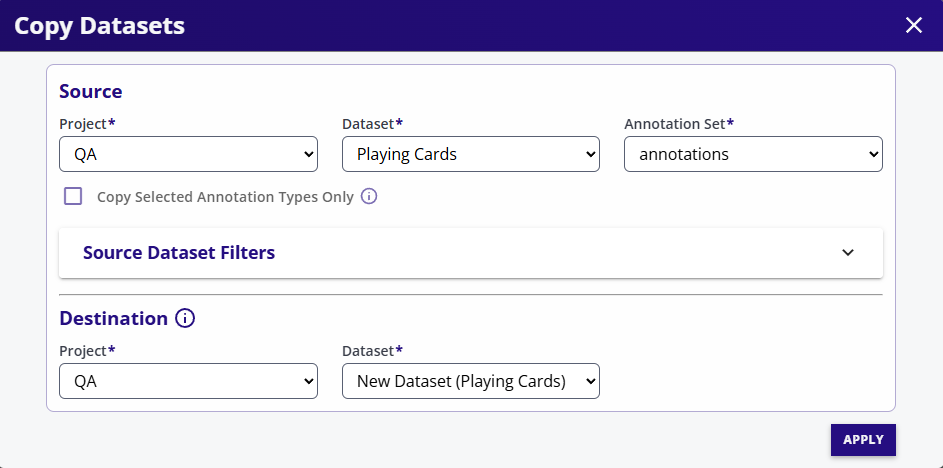Open the Source Dataset dropdown showing Playing Cards
Viewport: 943px width, 468px height.
[471, 154]
